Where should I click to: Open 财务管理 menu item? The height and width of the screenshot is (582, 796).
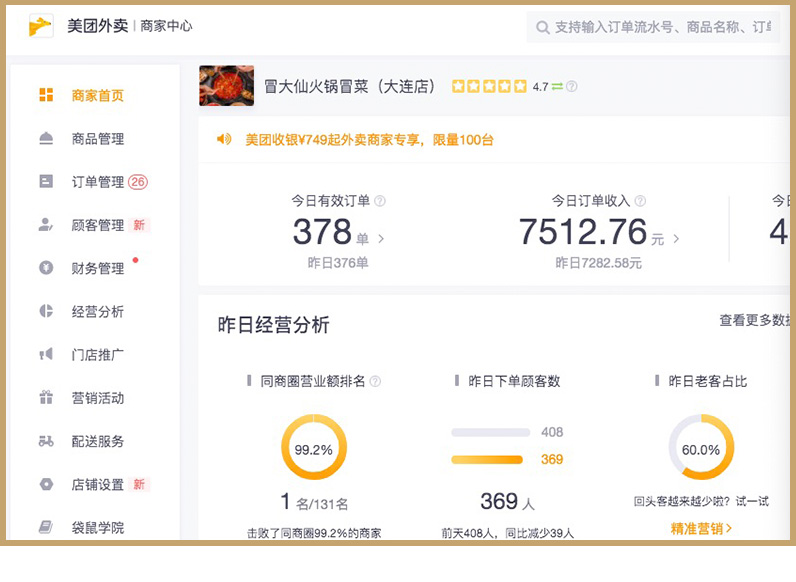click(98, 268)
